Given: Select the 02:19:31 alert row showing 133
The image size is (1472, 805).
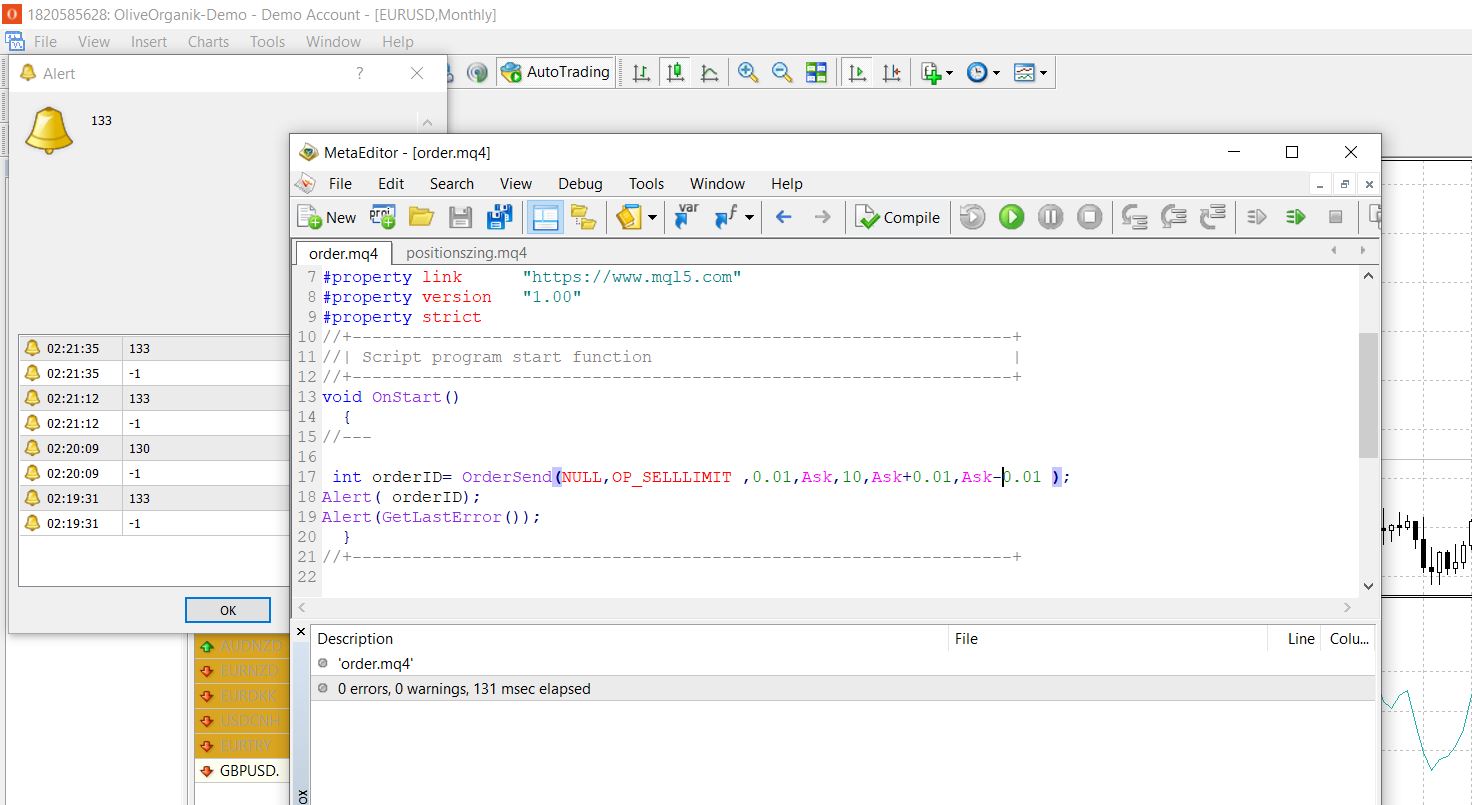Looking at the screenshot, I should point(154,498).
